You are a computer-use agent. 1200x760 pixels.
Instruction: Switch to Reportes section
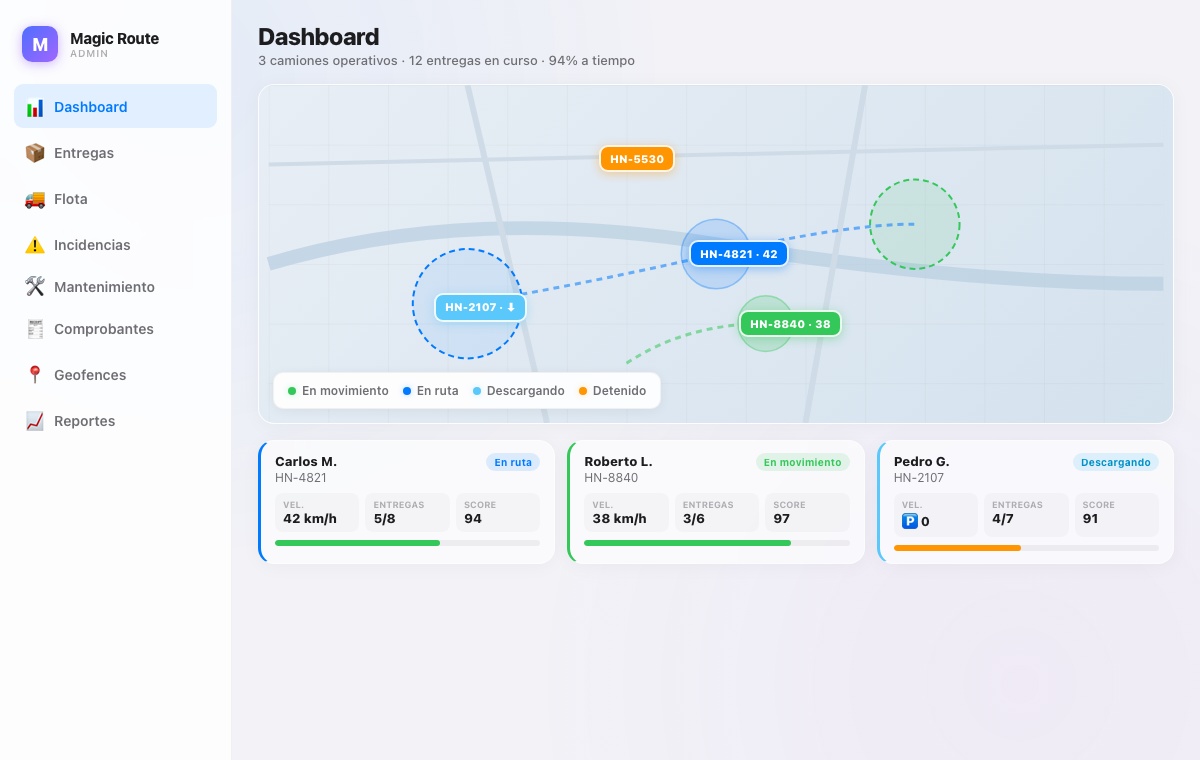pos(115,420)
